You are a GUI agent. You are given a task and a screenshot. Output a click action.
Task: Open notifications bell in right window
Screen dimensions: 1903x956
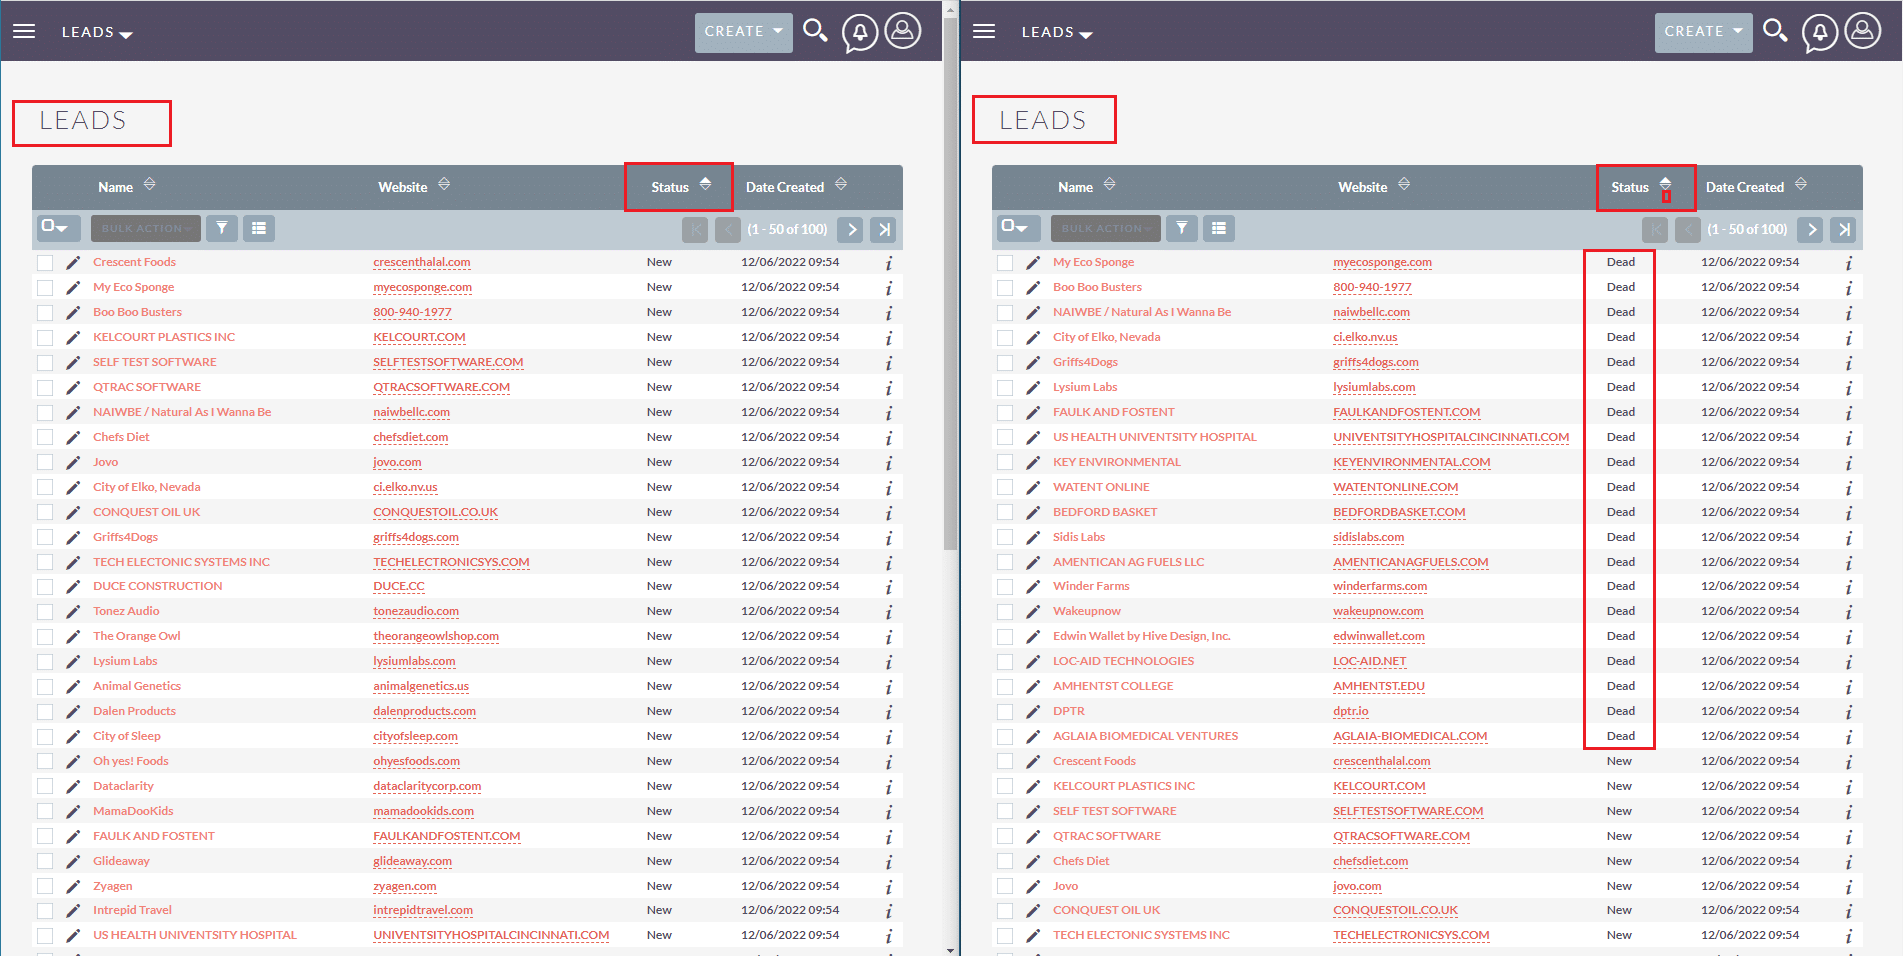pyautogui.click(x=1820, y=33)
